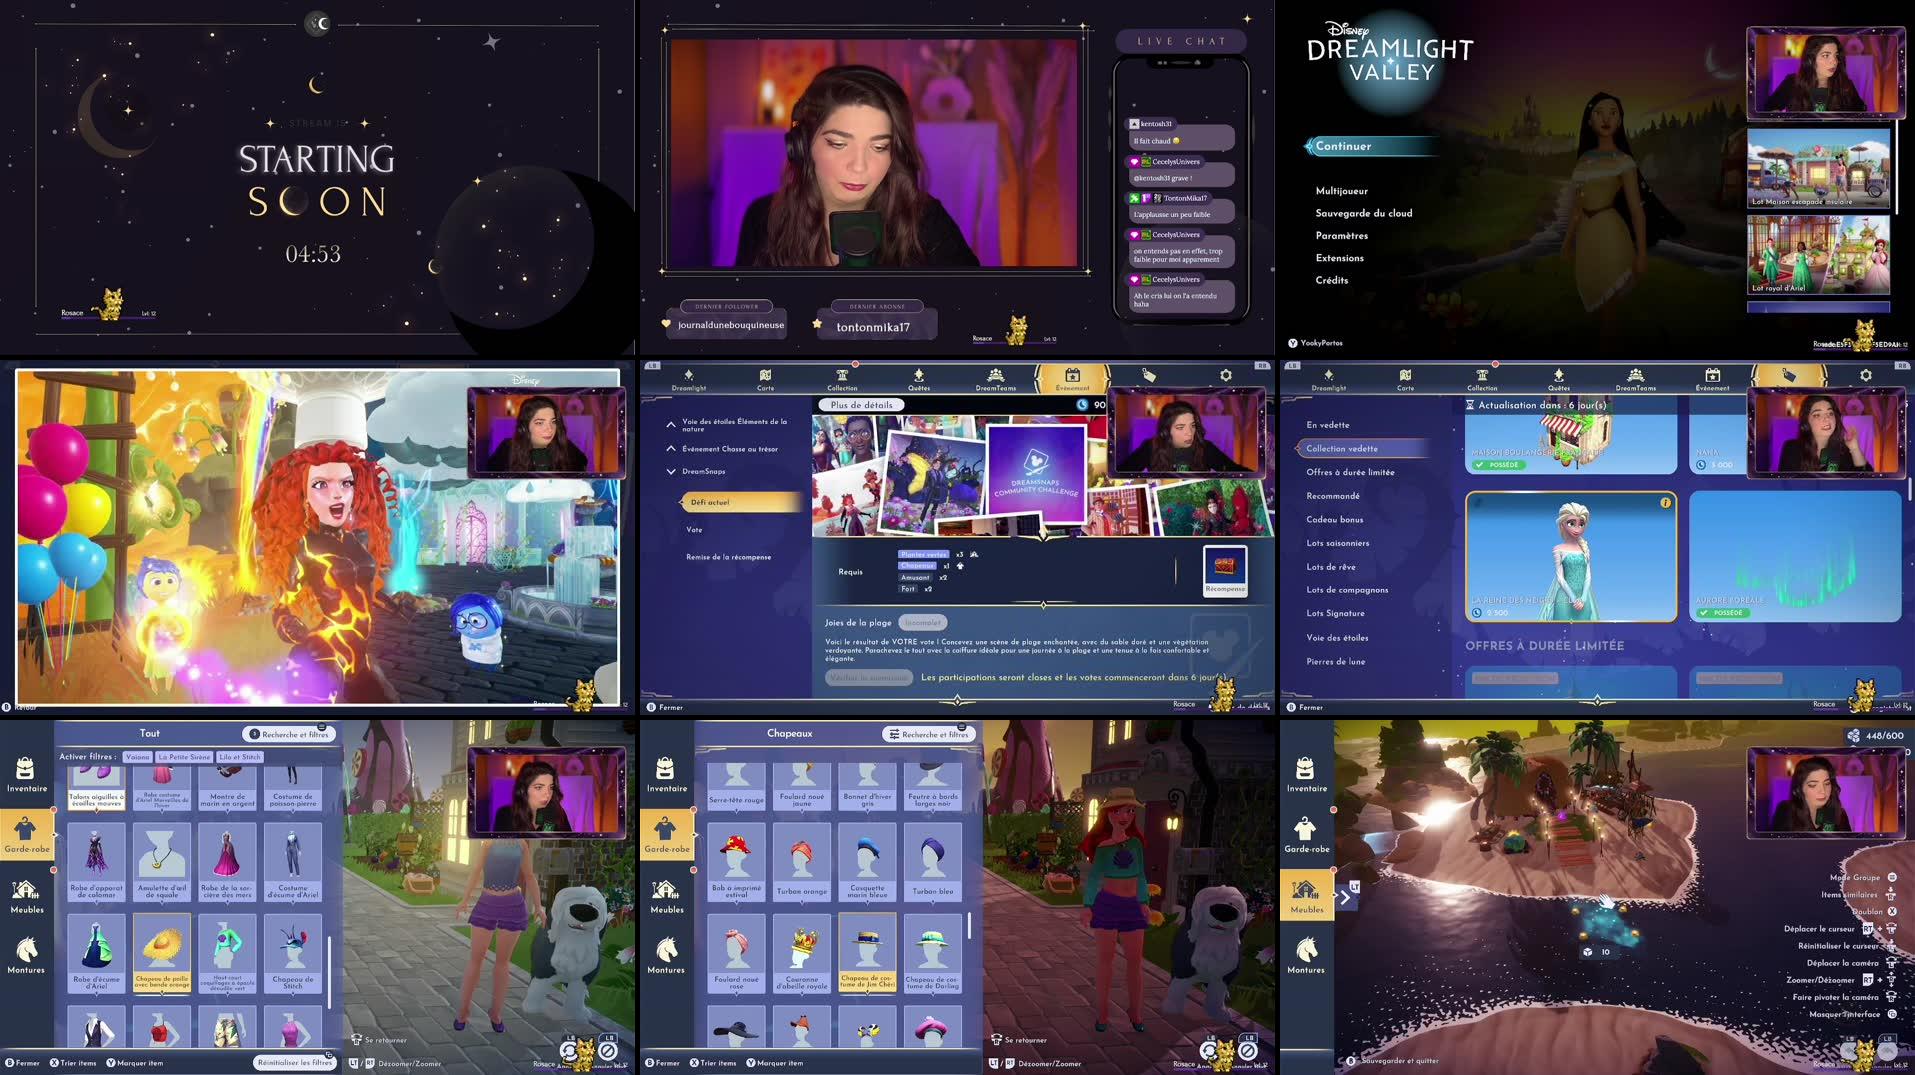Select the Aurore Boréale shop card
Viewport: 1915px width, 1075px height.
[1795, 557]
